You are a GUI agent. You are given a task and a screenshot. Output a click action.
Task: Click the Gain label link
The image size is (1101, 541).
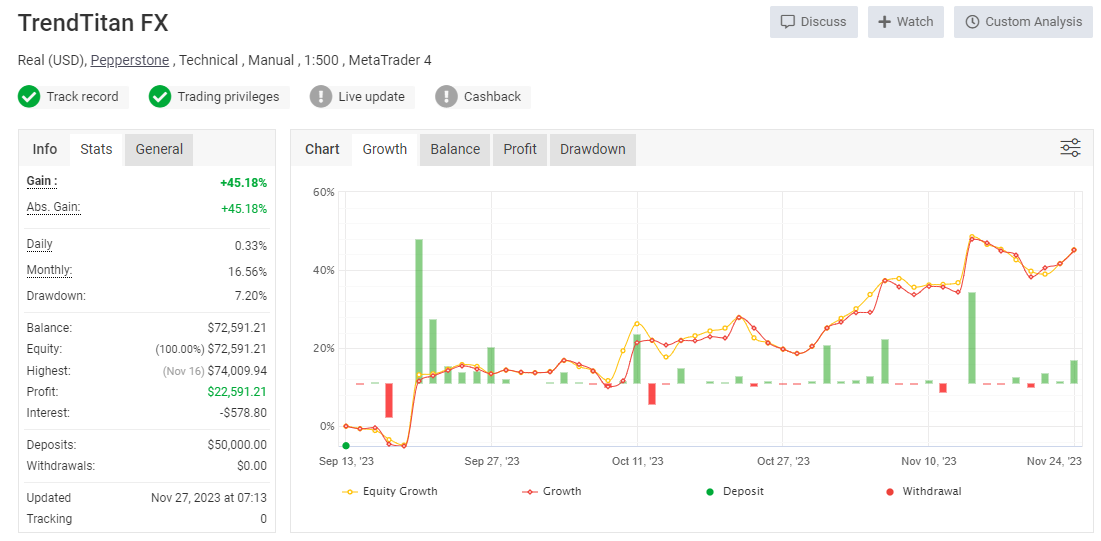click(x=42, y=181)
